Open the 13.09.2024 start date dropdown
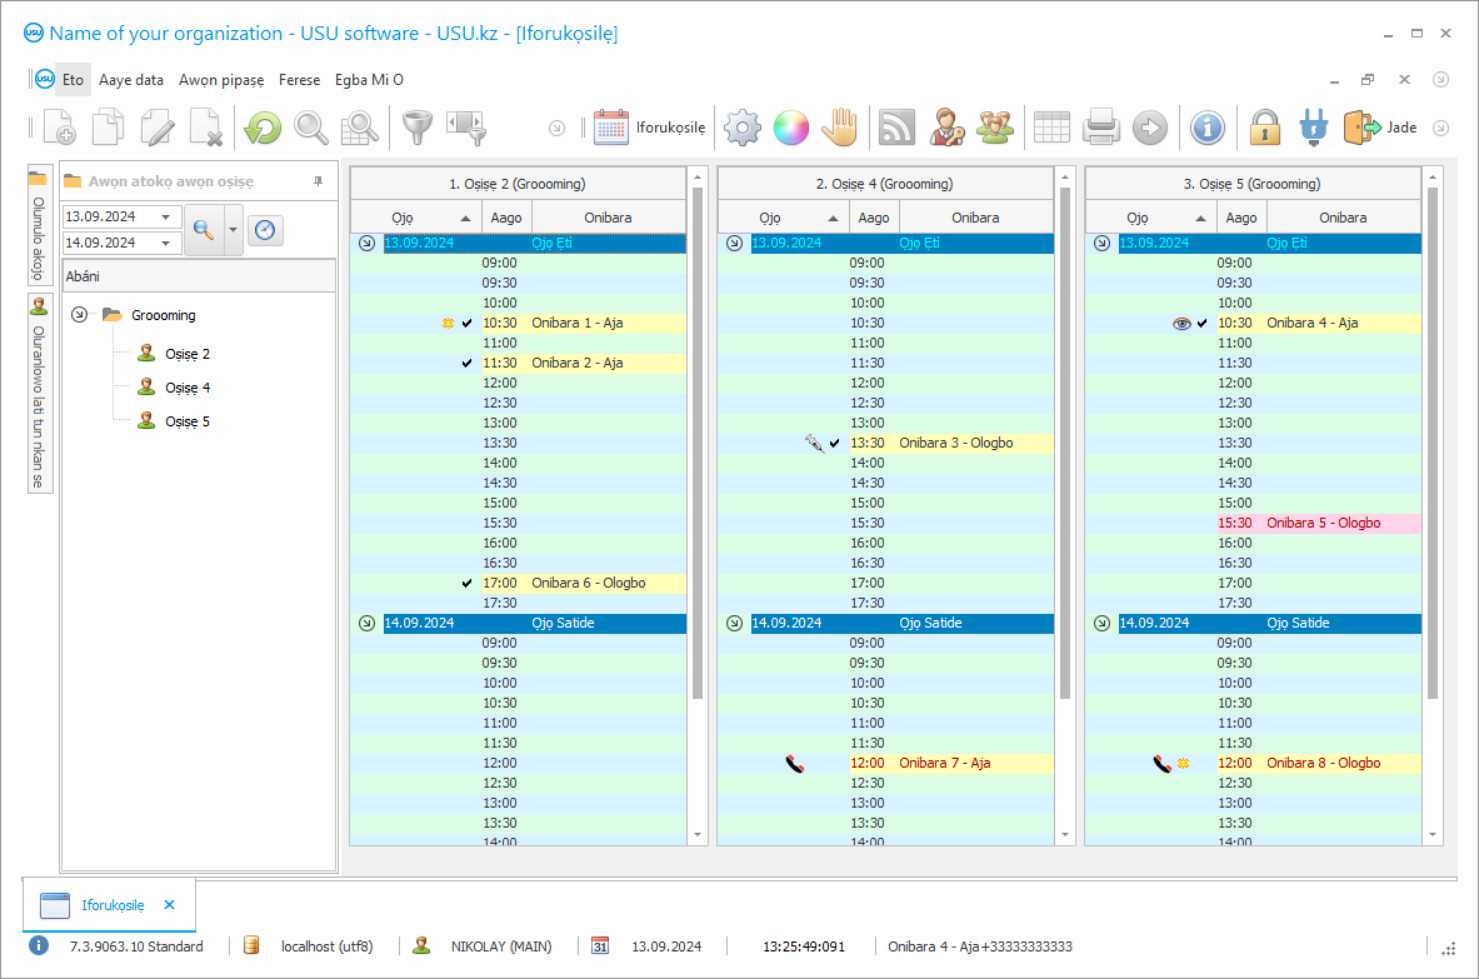 [x=165, y=217]
